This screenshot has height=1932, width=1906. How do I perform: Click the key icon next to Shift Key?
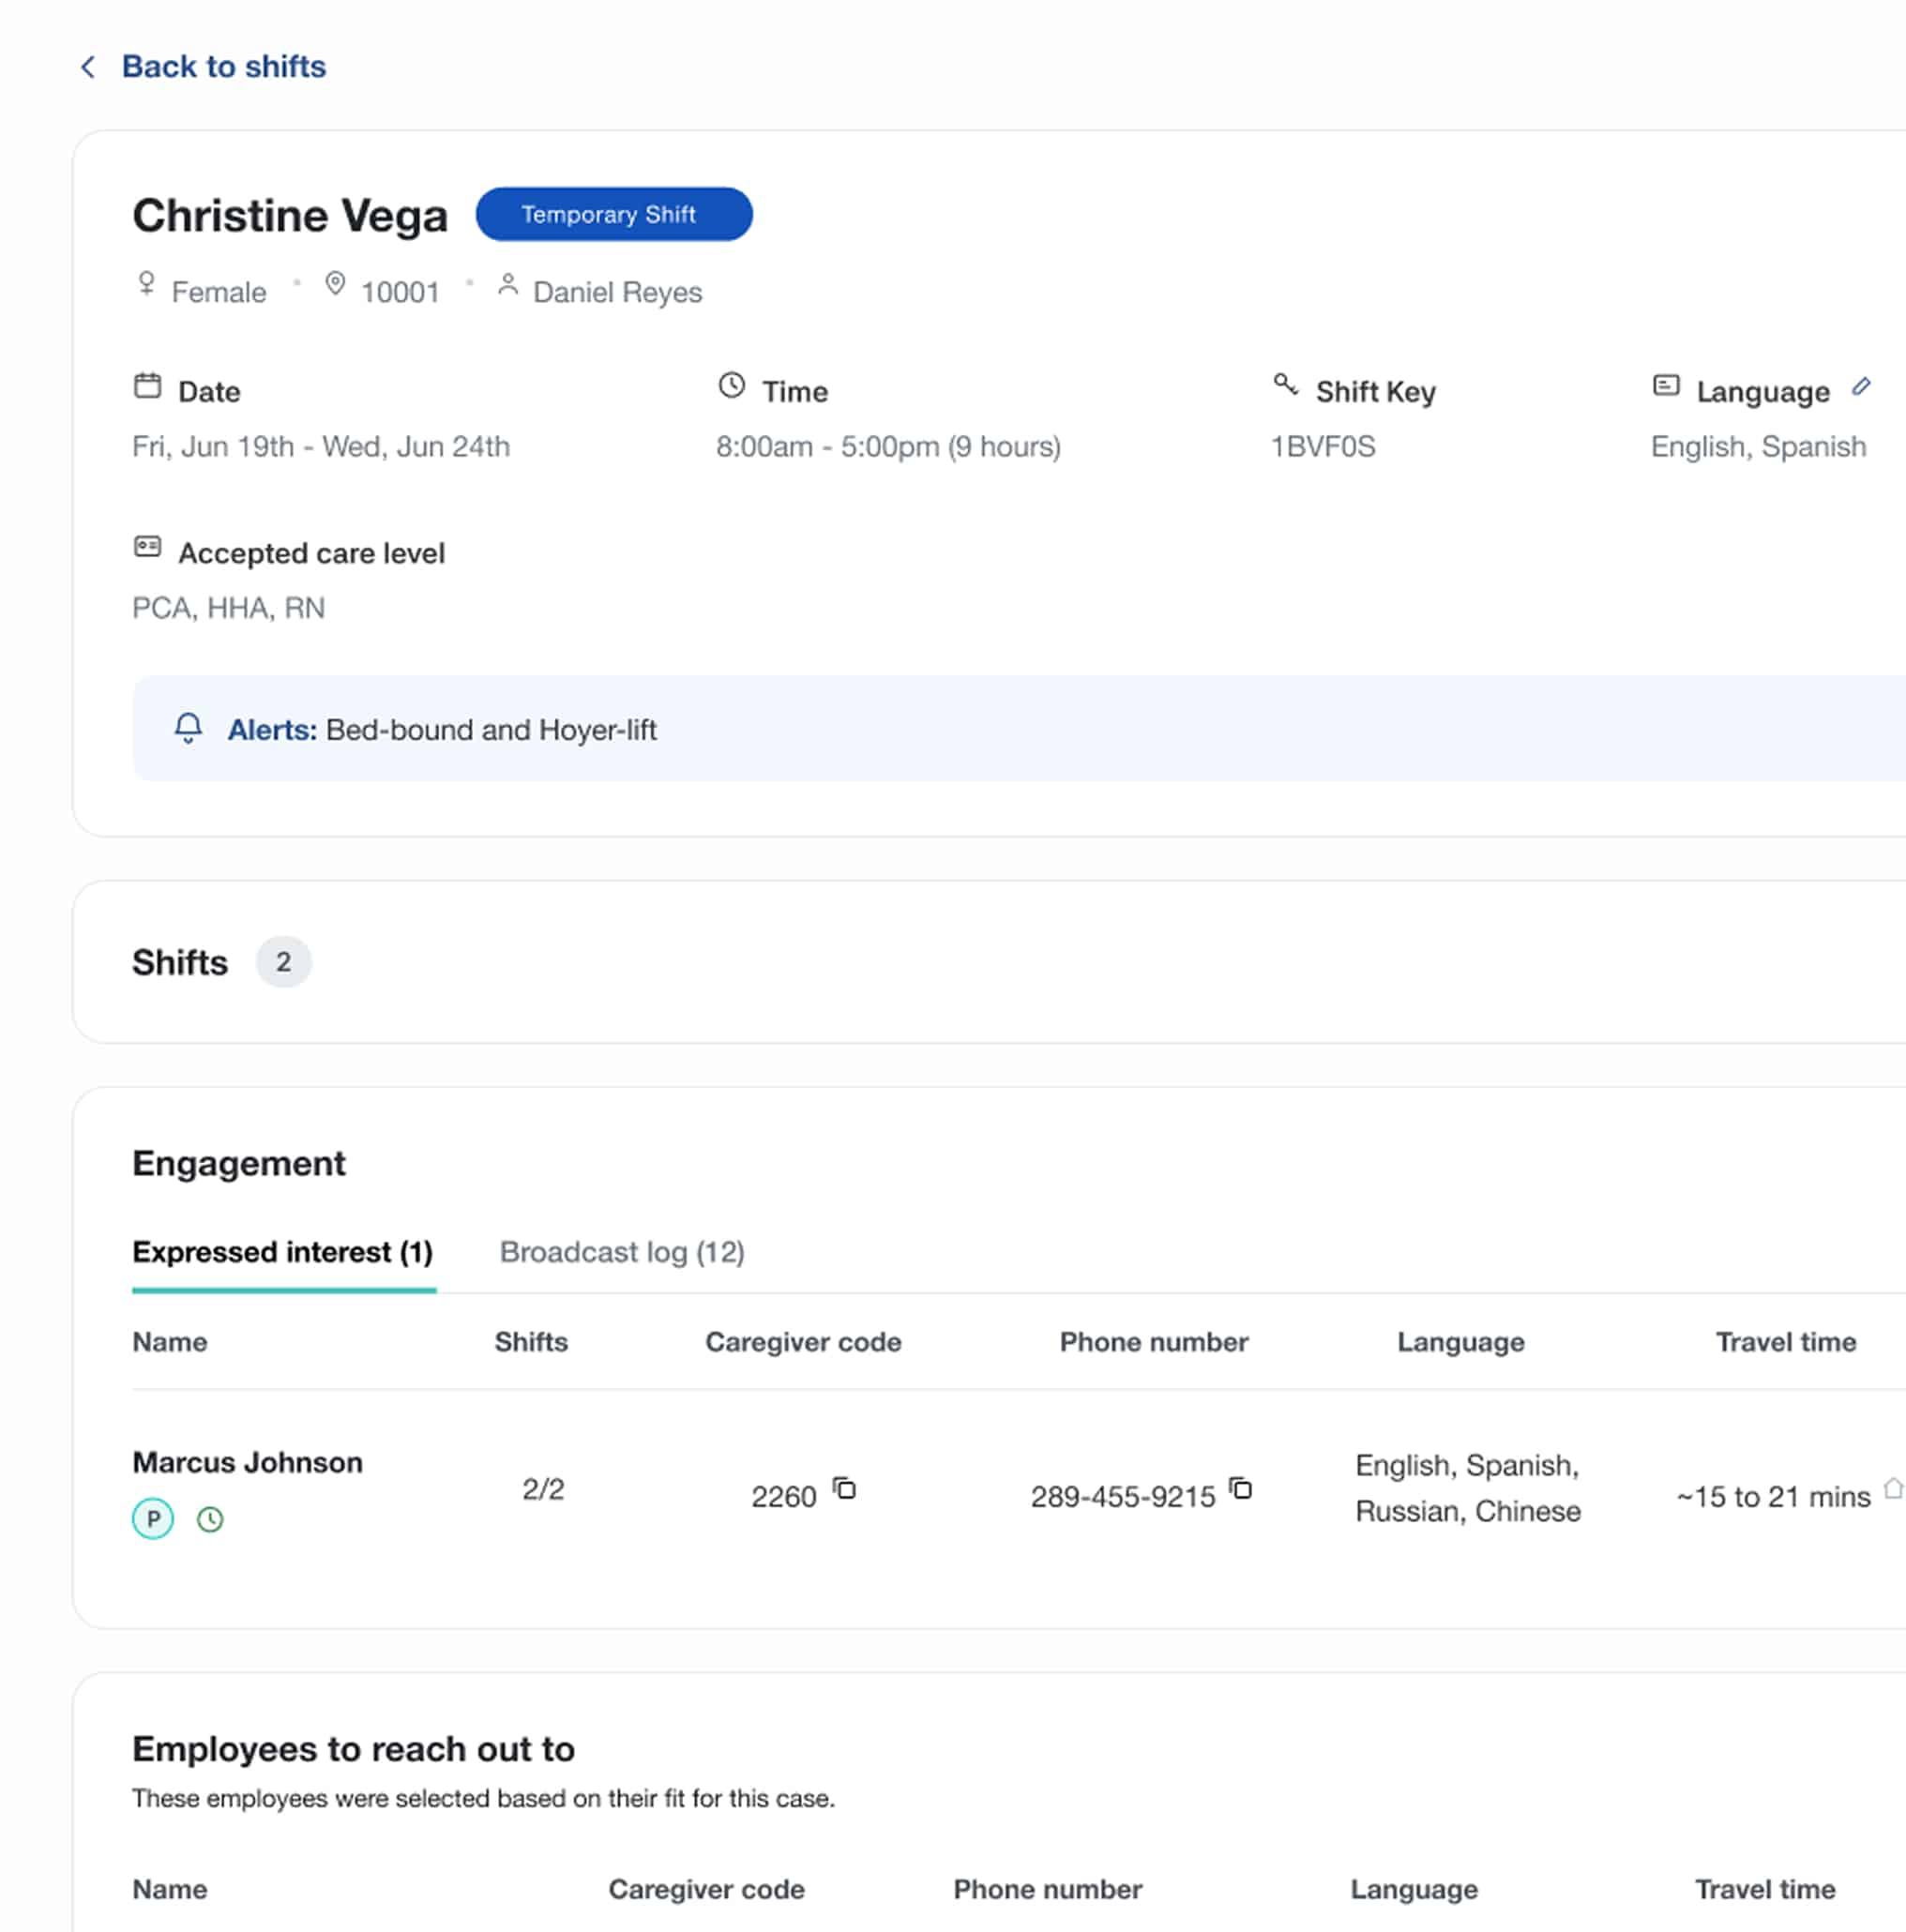tap(1285, 385)
